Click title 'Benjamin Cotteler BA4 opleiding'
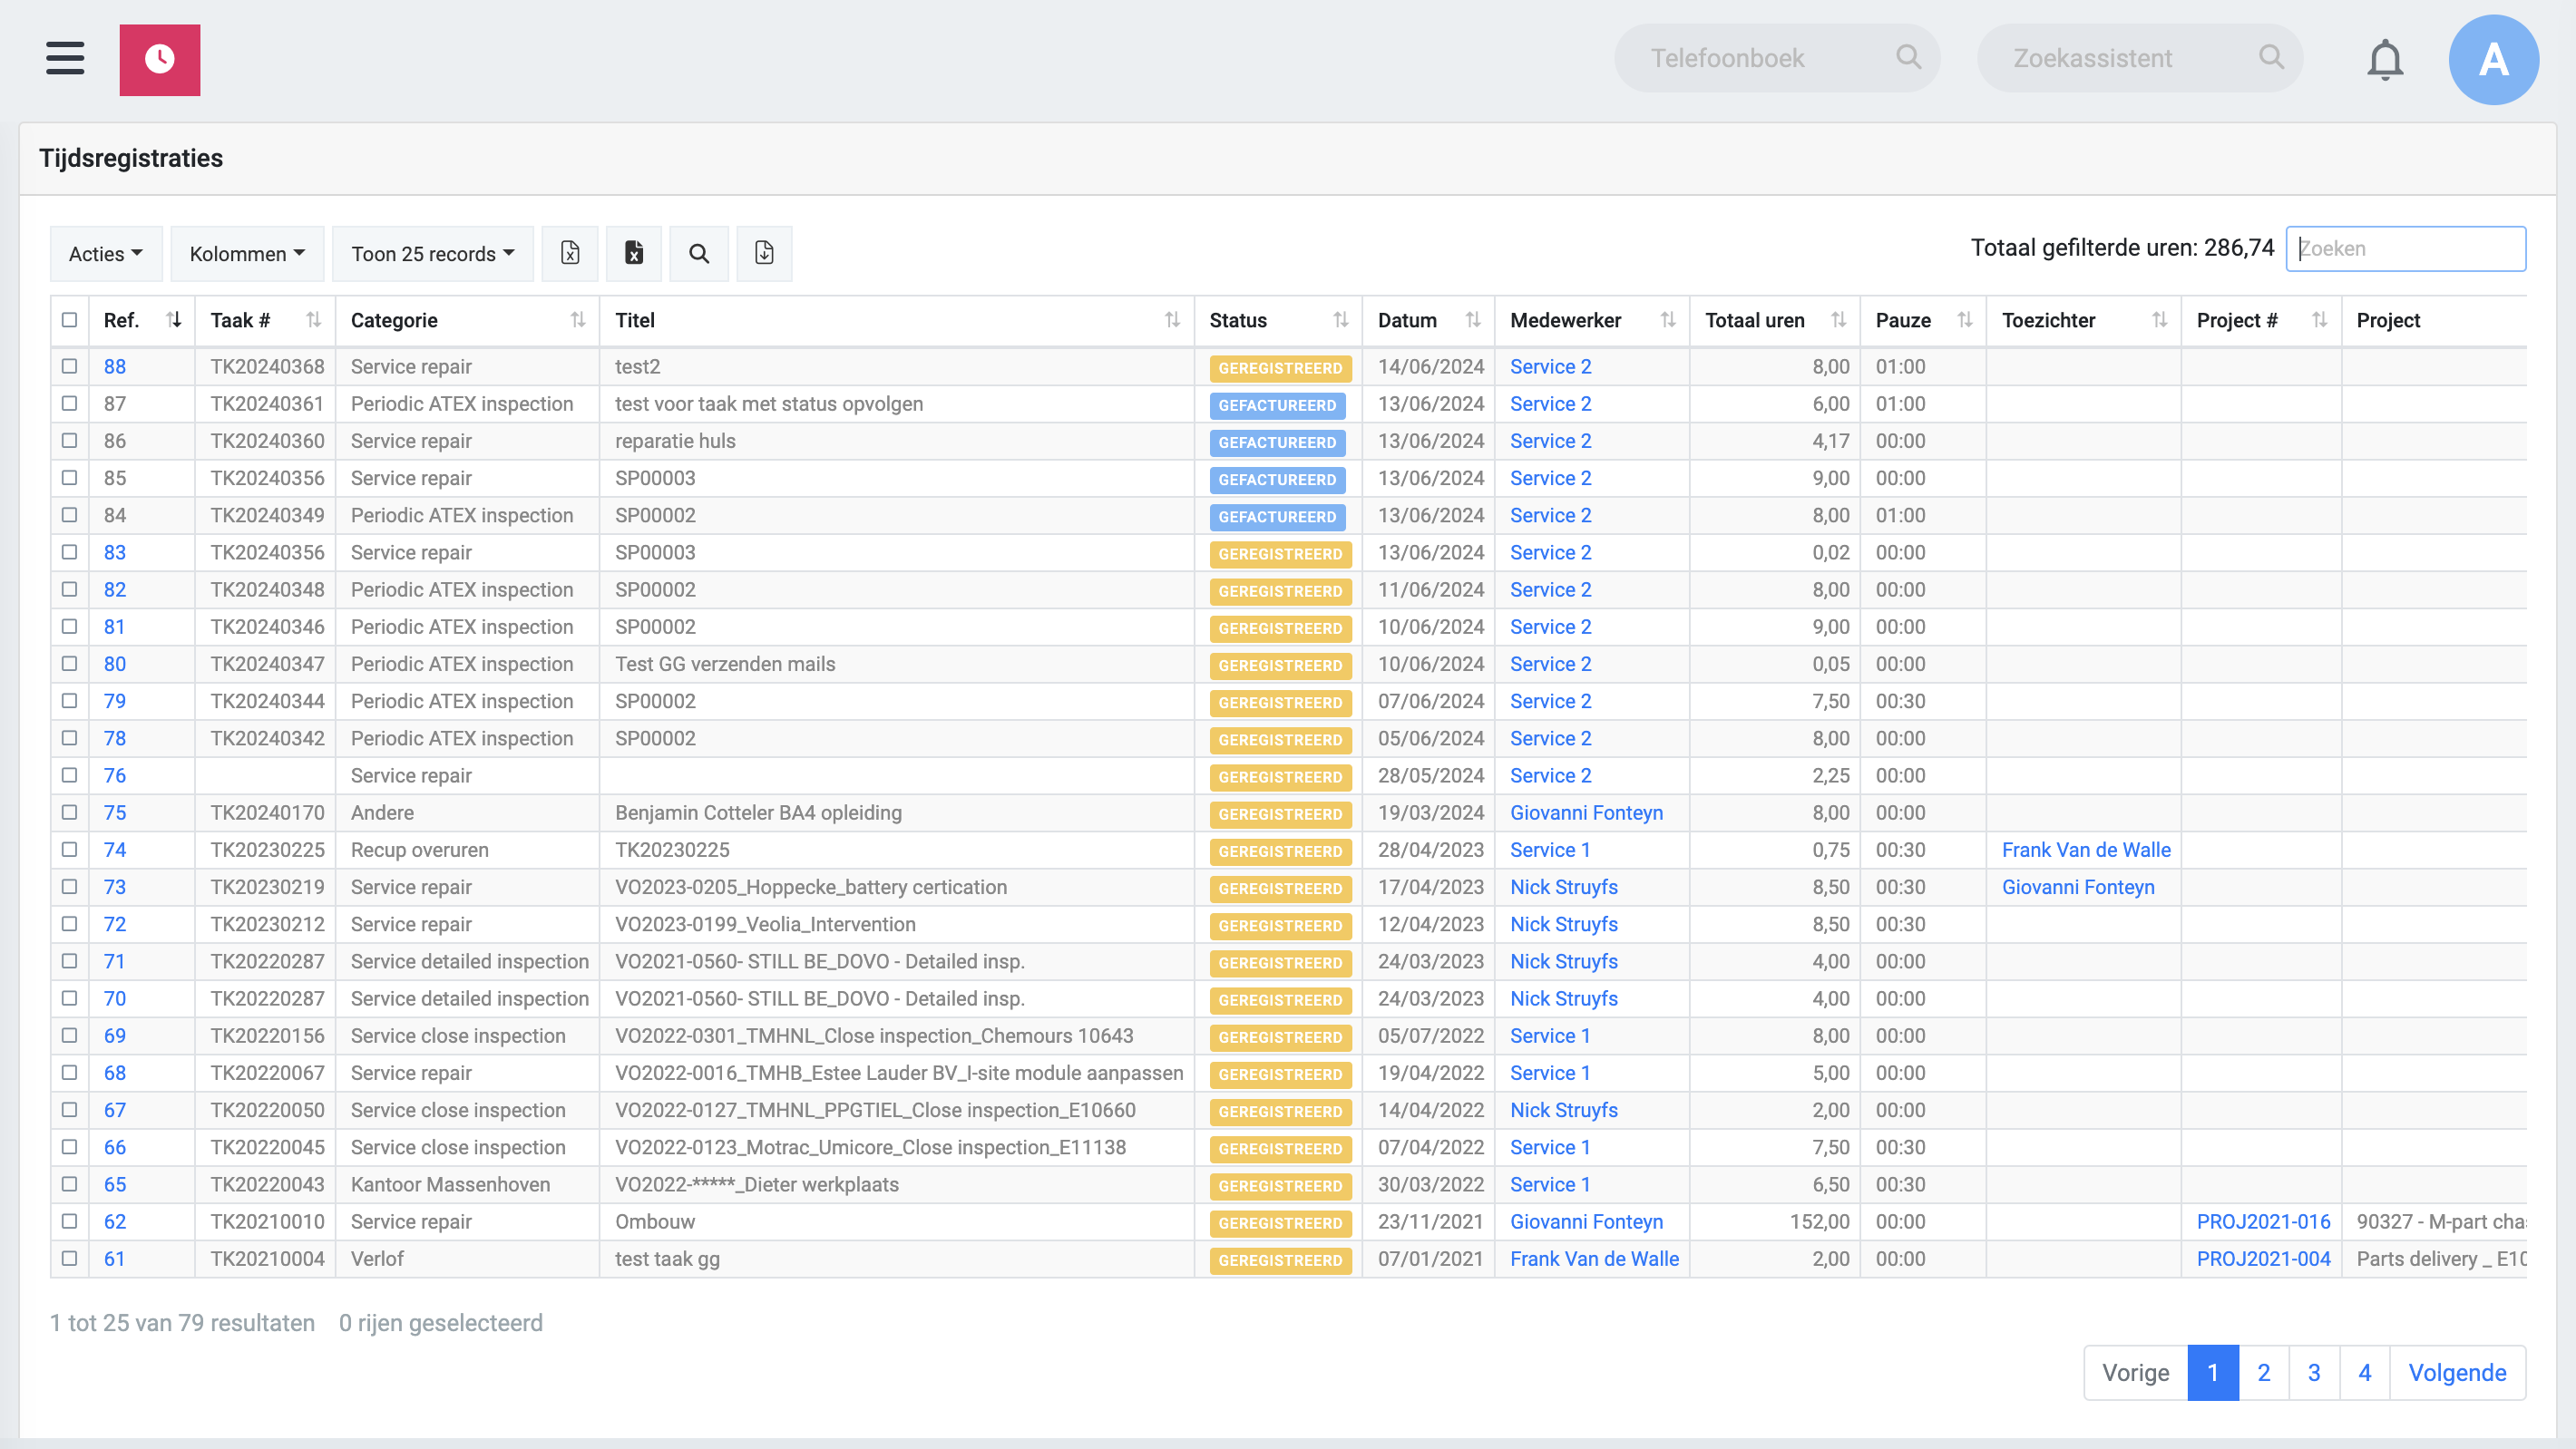This screenshot has height=1449, width=2576. (758, 812)
